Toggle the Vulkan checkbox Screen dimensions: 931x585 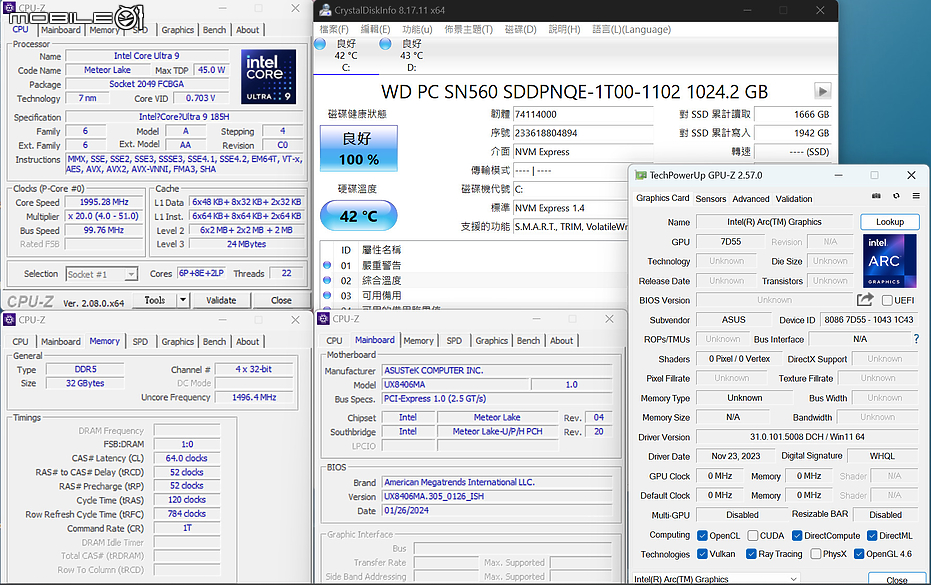[x=702, y=554]
